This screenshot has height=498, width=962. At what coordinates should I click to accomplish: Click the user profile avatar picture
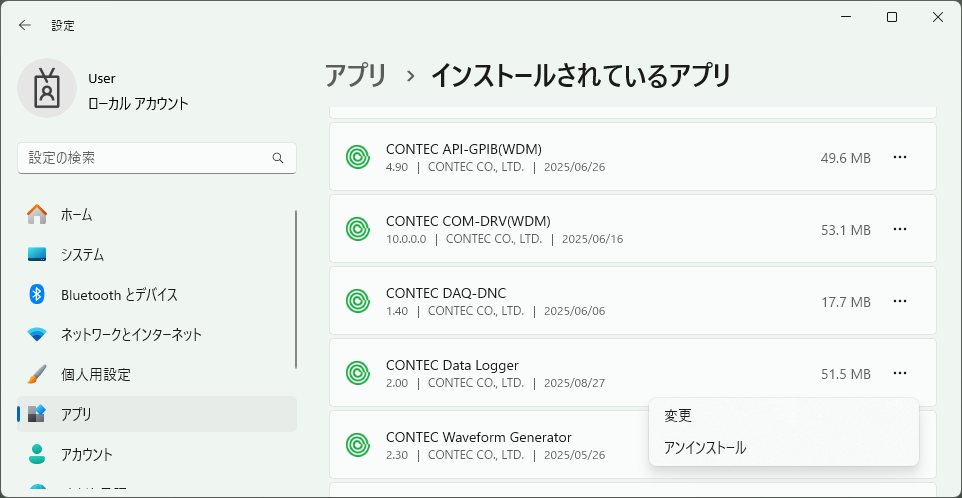(x=47, y=88)
